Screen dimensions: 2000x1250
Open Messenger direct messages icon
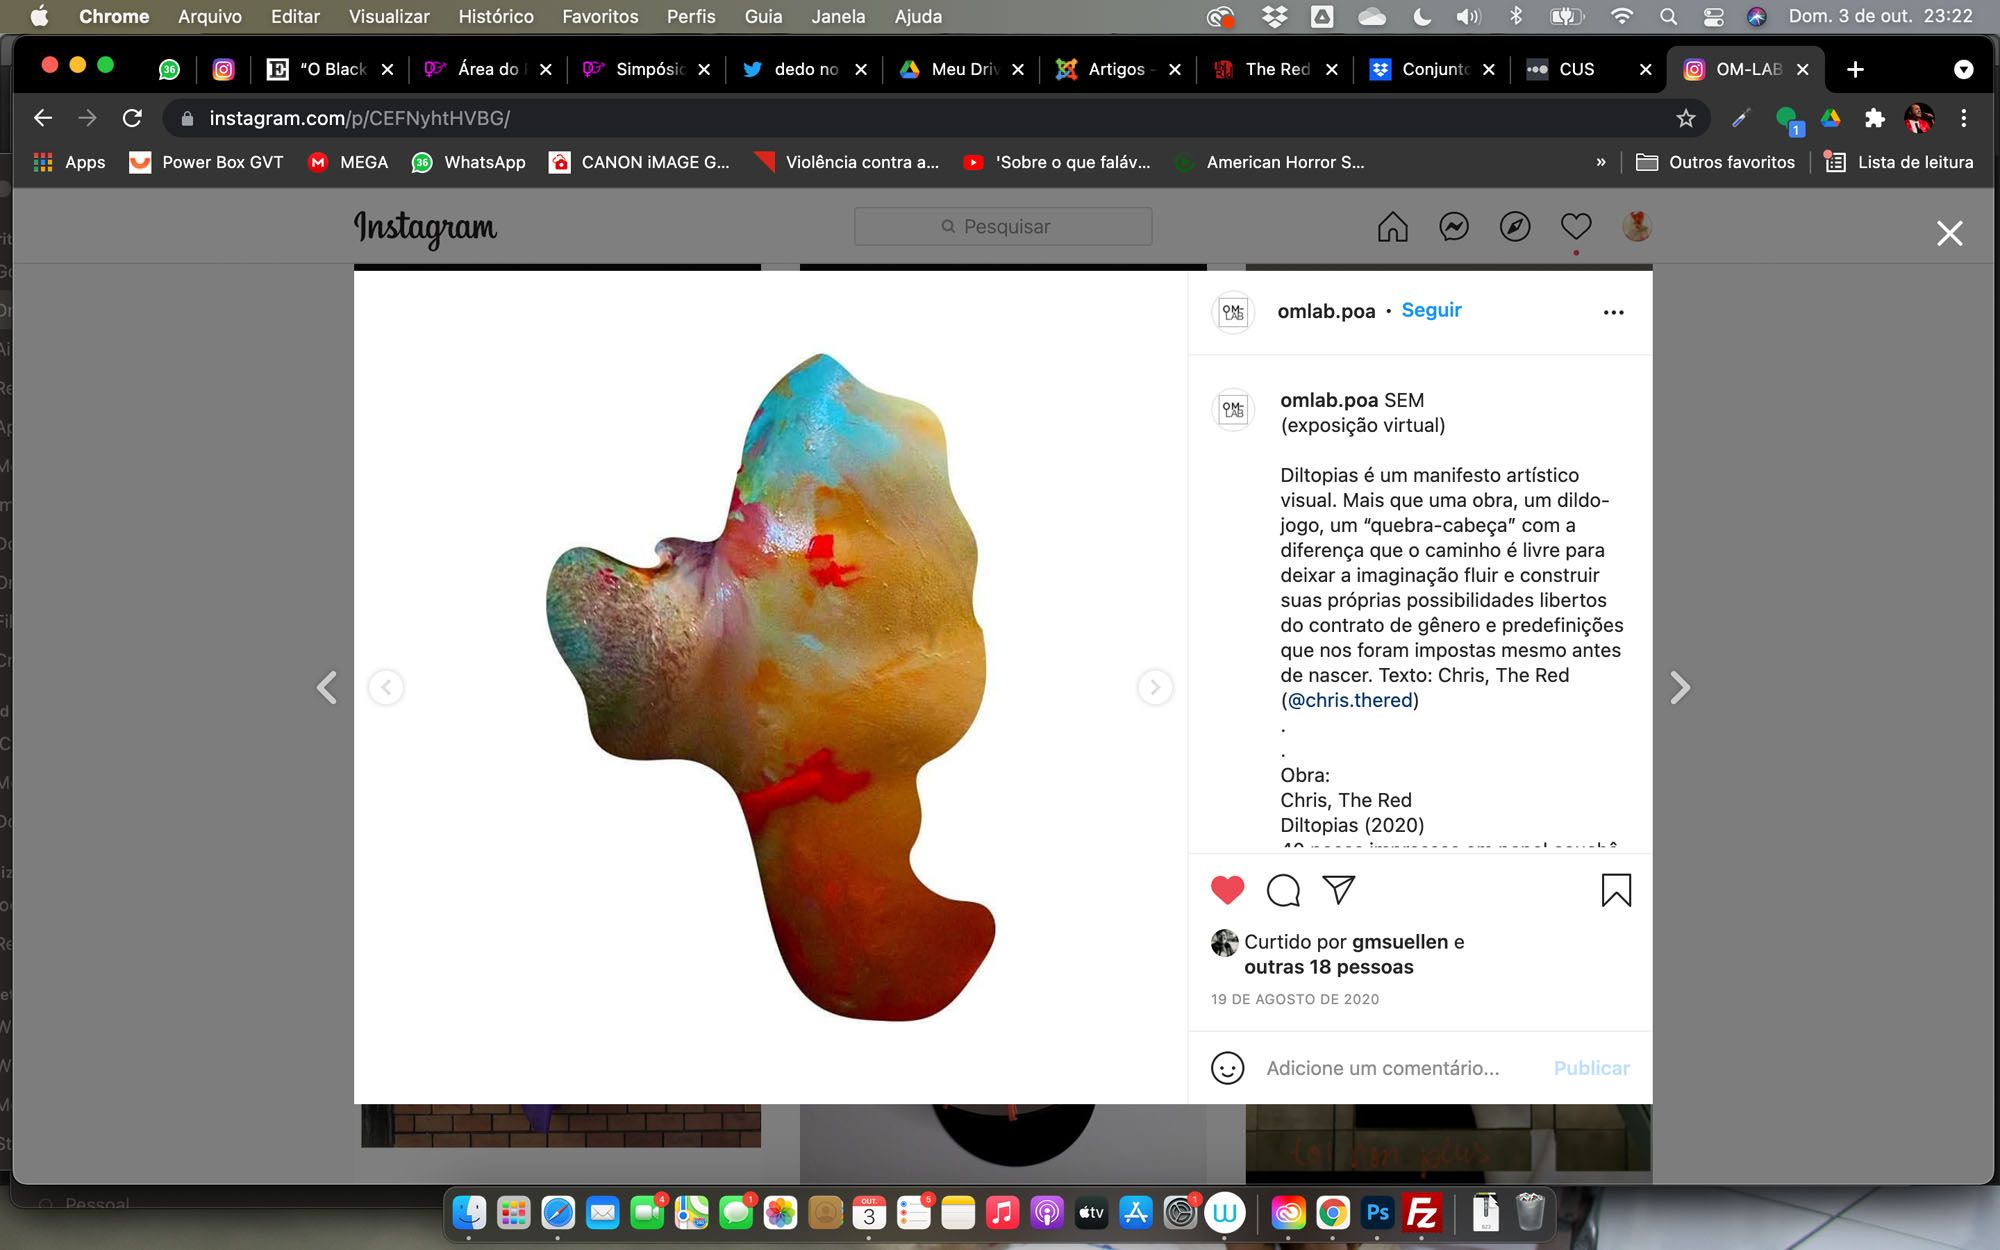click(1453, 227)
